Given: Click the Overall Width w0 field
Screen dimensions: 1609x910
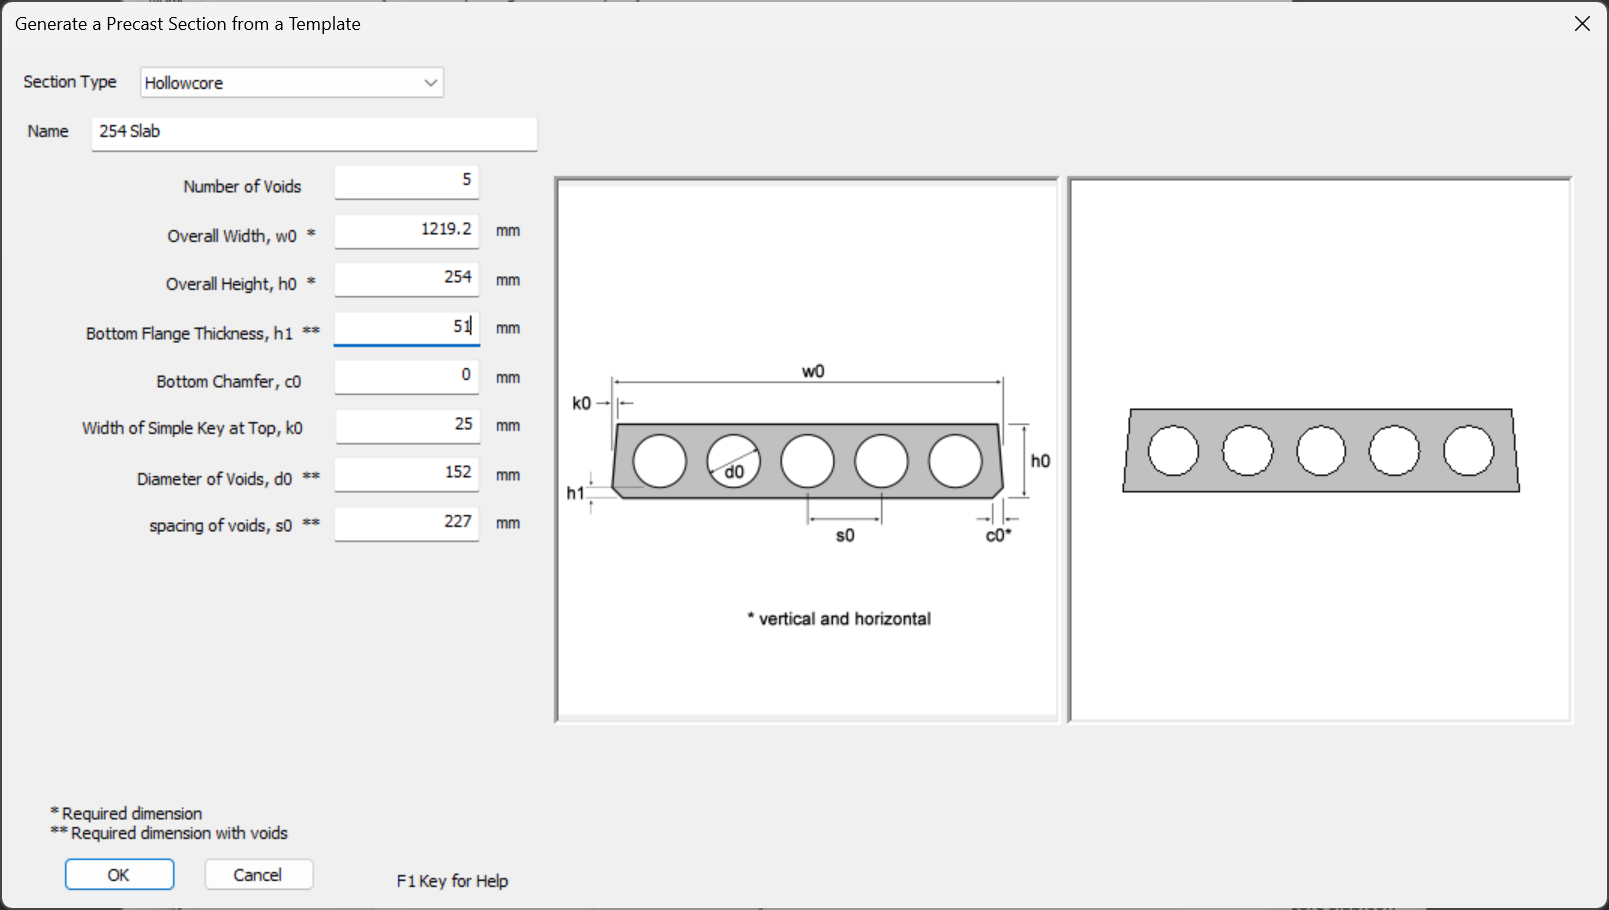Looking at the screenshot, I should (406, 230).
